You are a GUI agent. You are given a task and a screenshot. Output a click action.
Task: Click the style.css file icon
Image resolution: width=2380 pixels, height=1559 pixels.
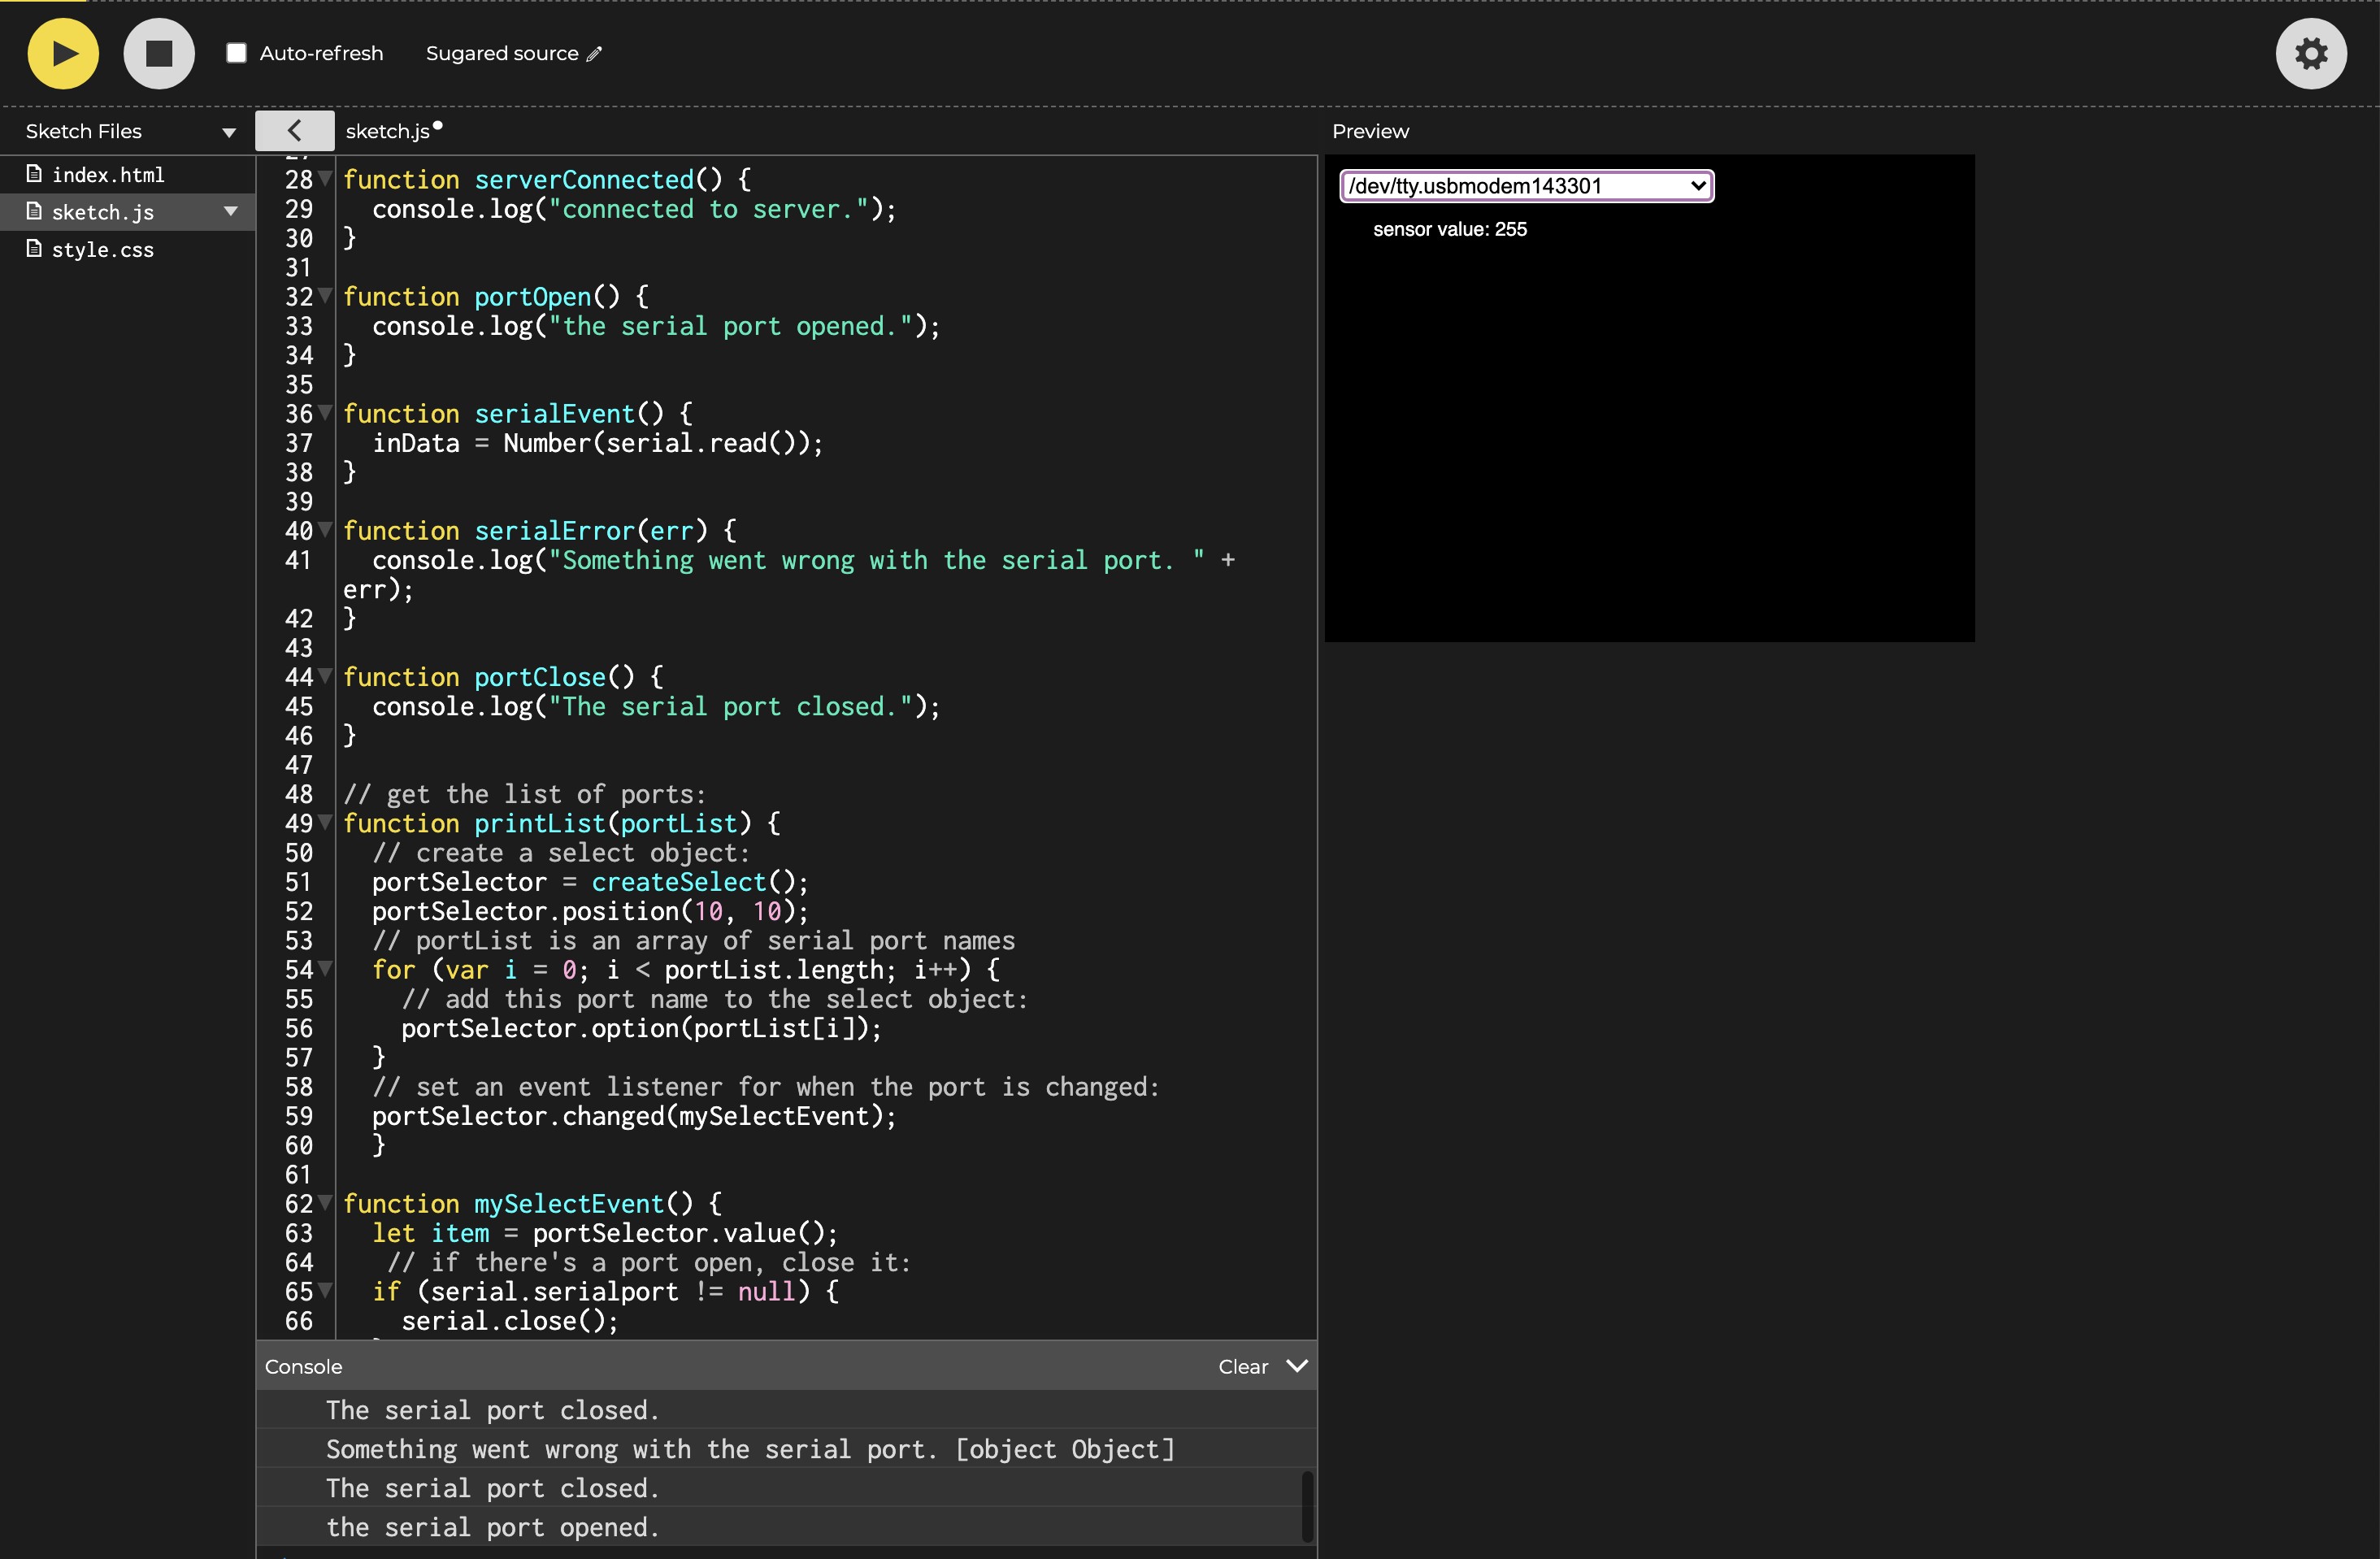(x=34, y=249)
